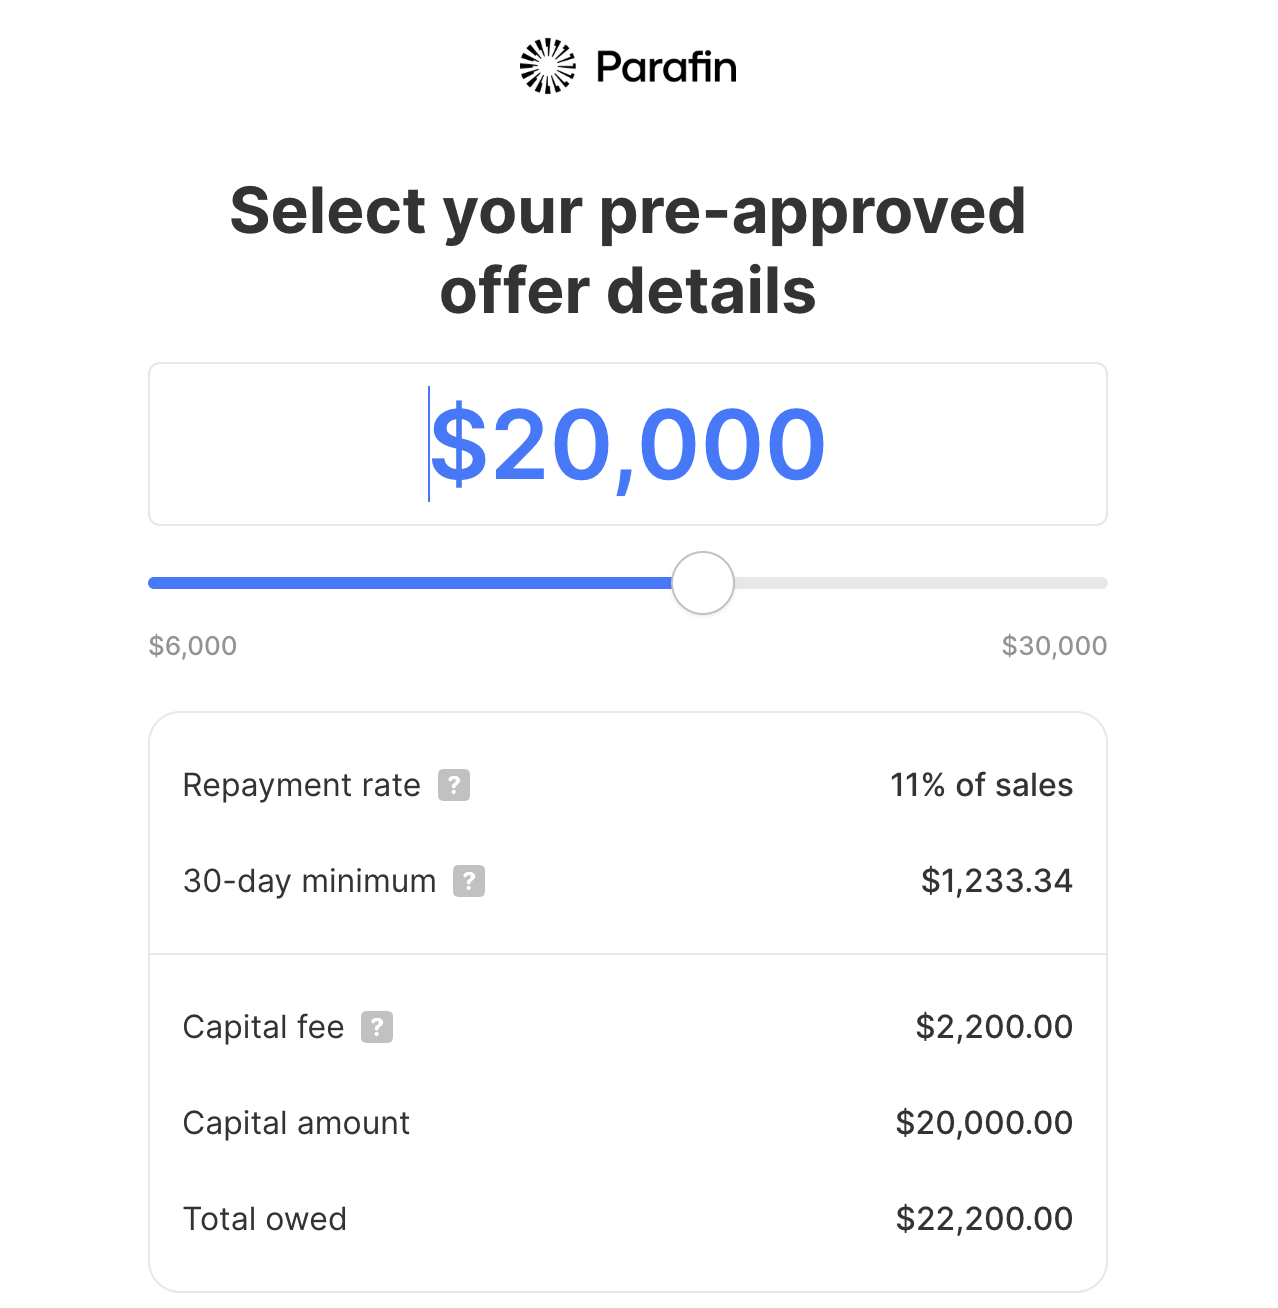Click into the $20,000 amount input field

tap(628, 444)
